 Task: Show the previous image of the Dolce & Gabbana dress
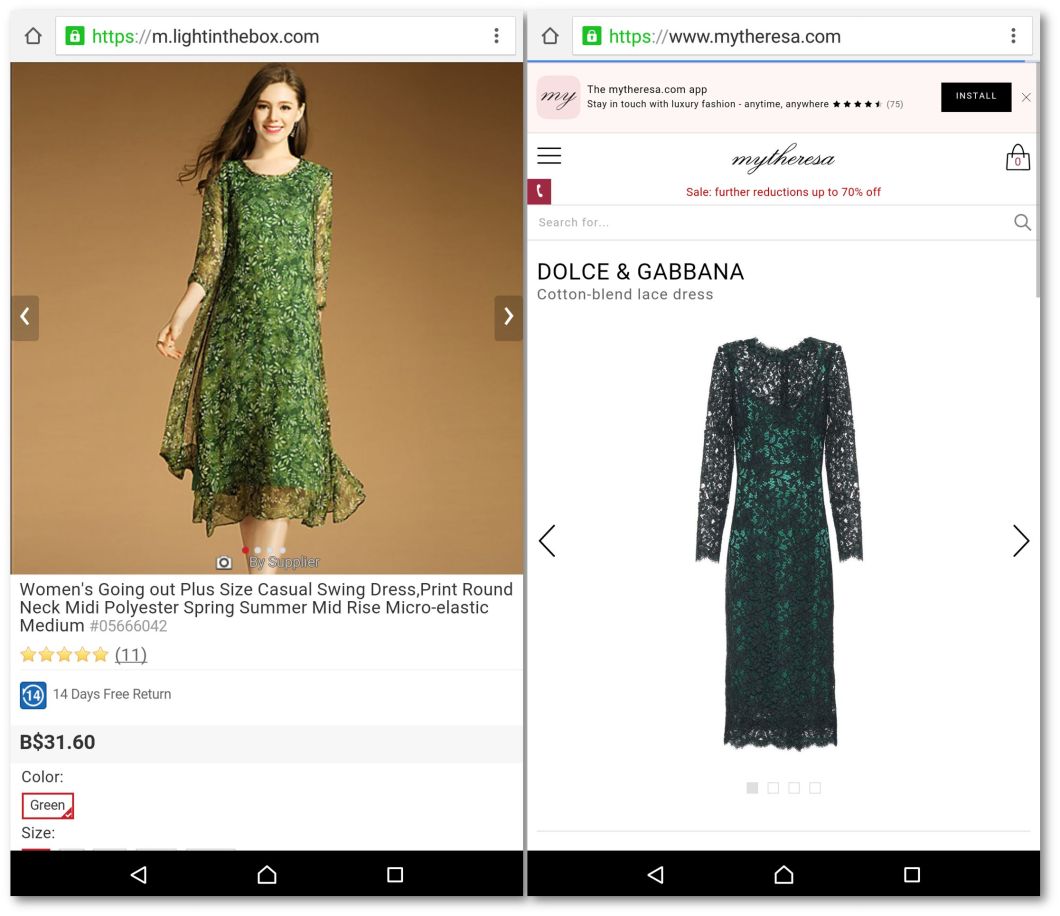pos(546,541)
